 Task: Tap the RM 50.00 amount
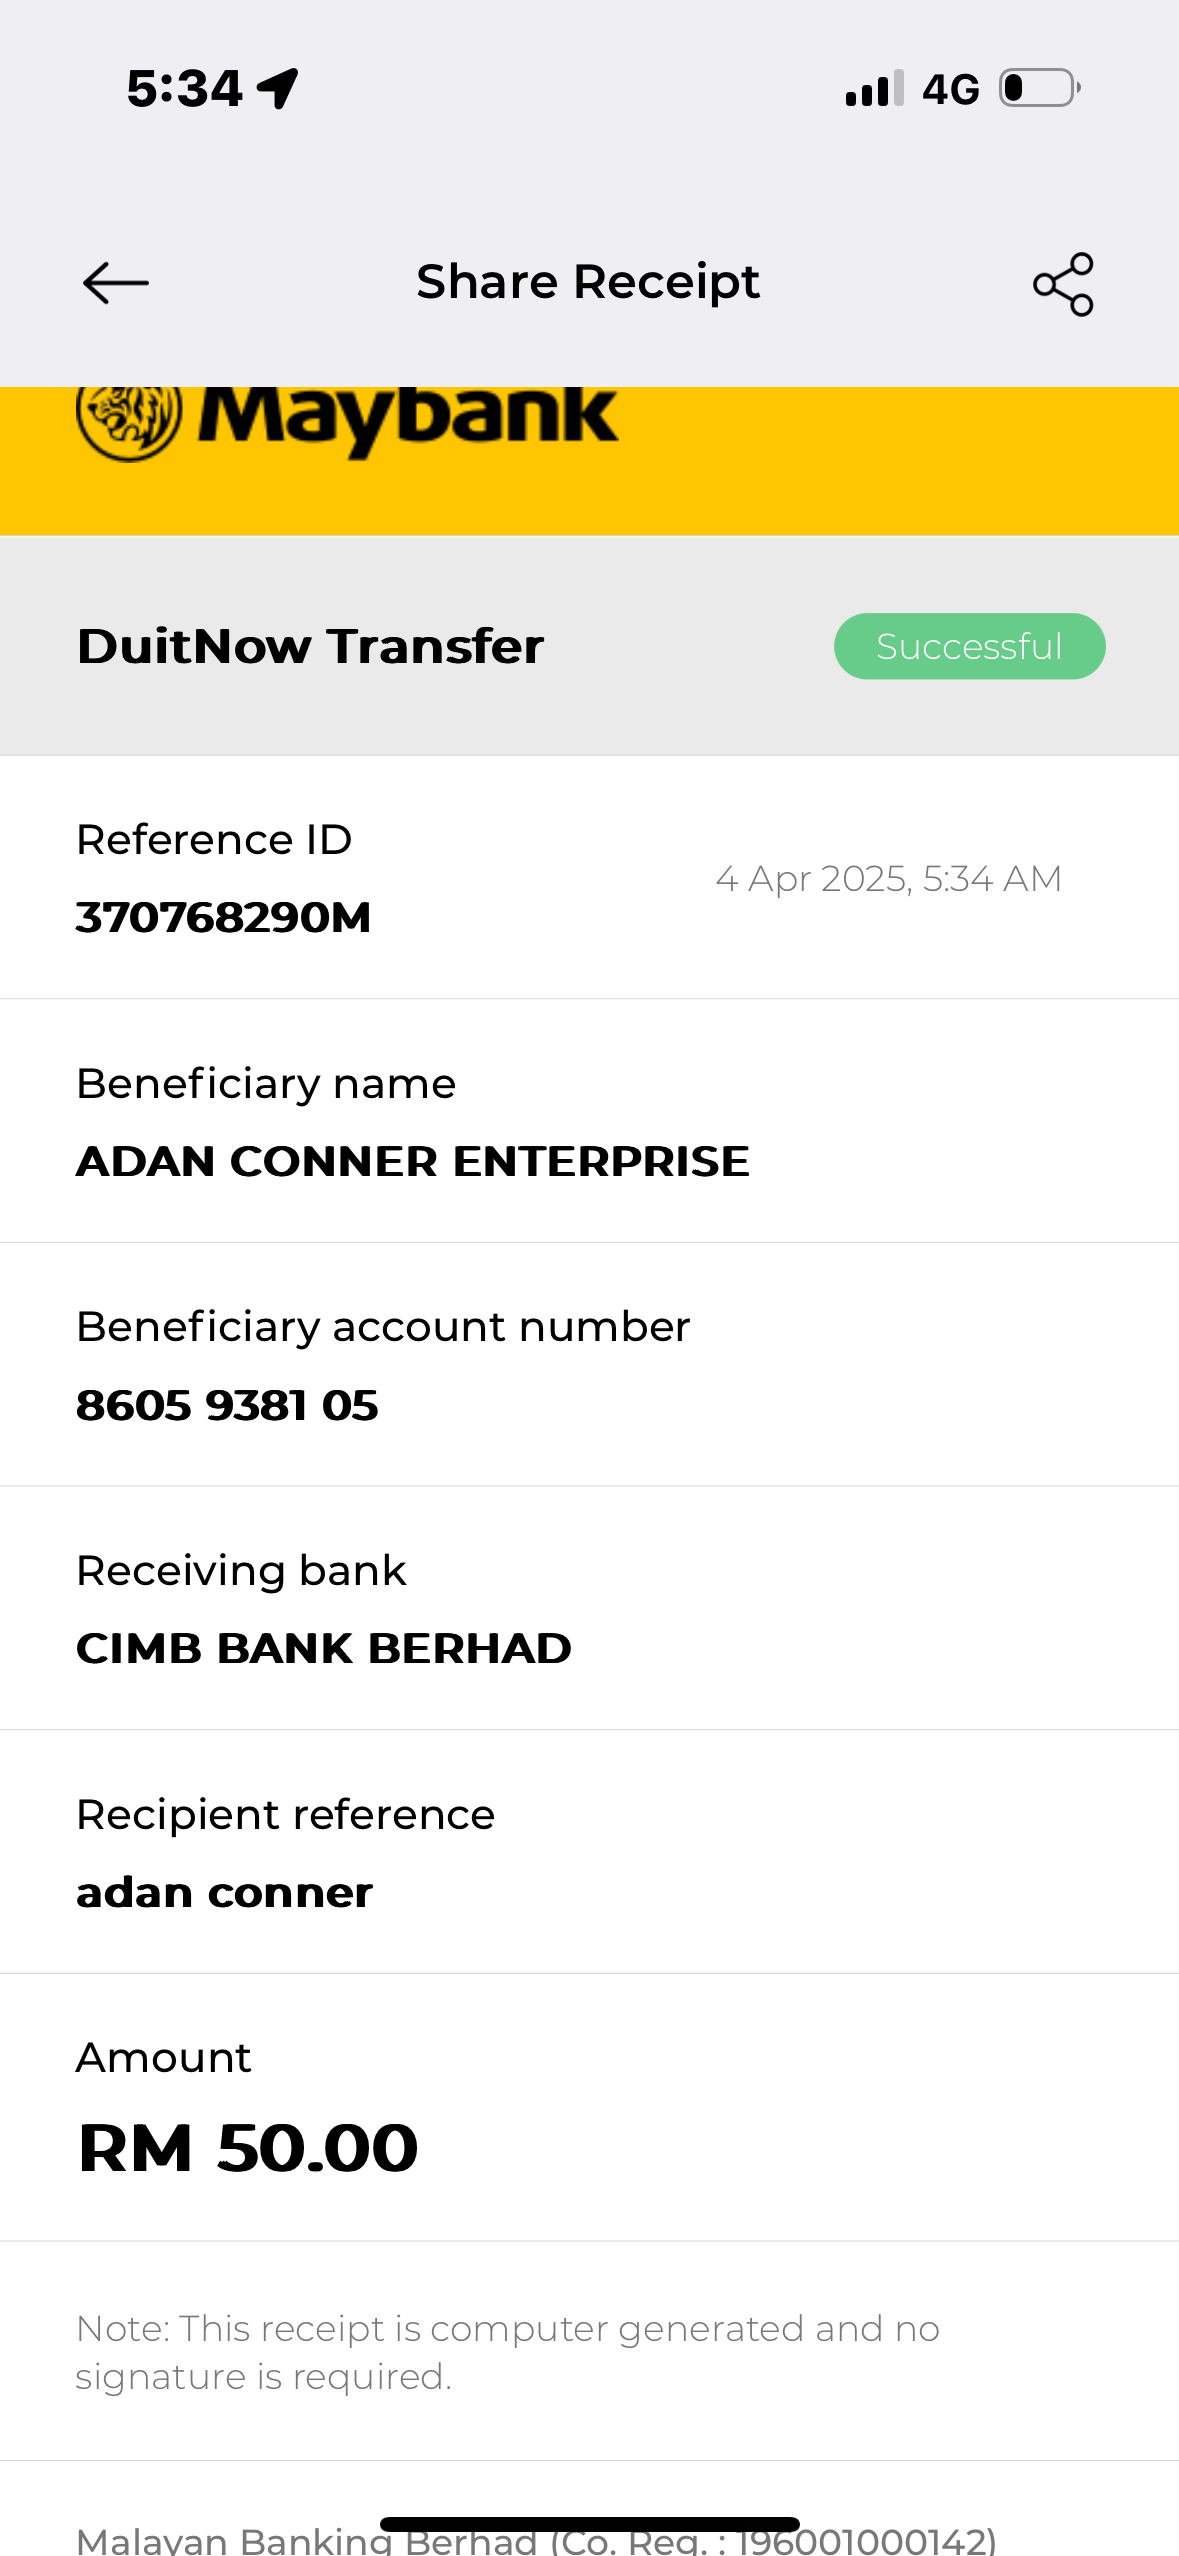pos(248,2147)
